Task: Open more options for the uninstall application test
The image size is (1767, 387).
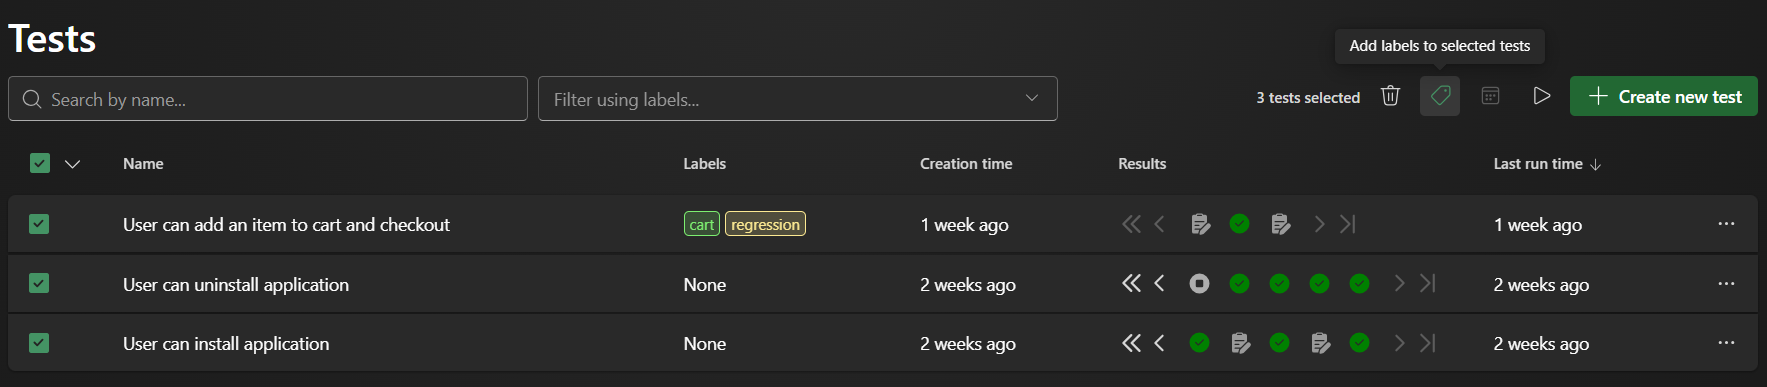Action: point(1726,284)
